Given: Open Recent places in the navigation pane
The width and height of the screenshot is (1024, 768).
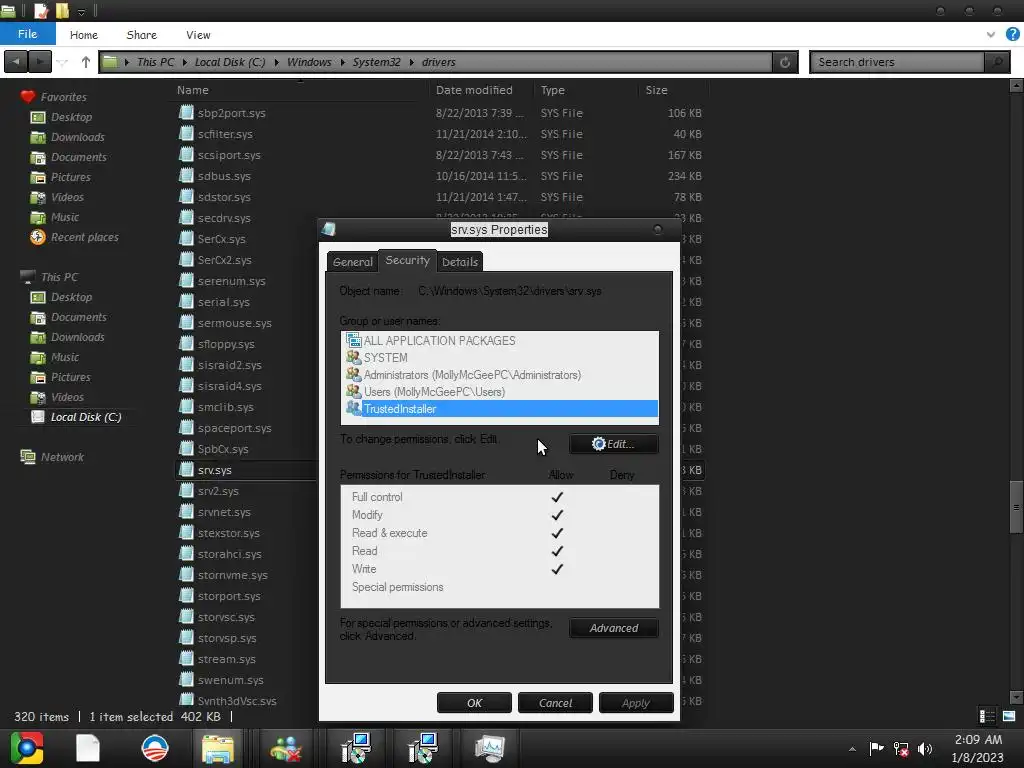Looking at the screenshot, I should pyautogui.click(x=85, y=237).
